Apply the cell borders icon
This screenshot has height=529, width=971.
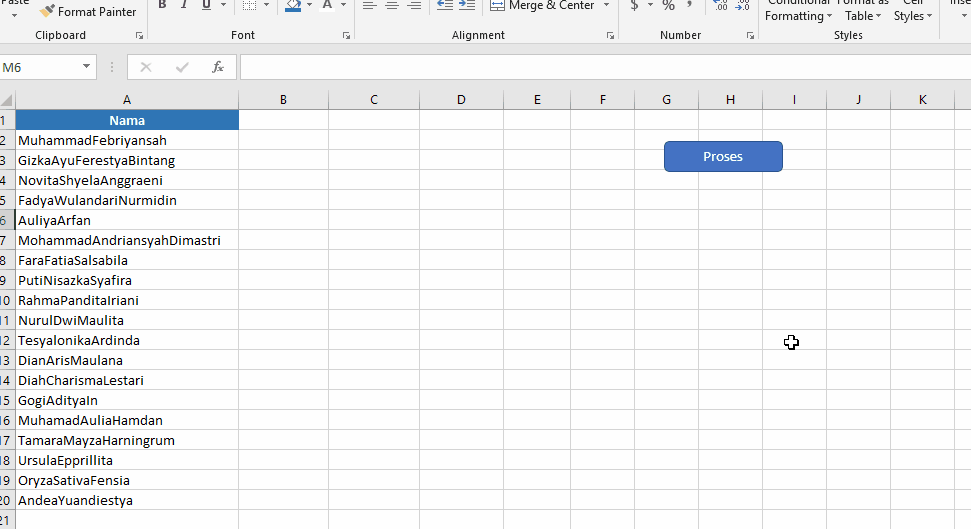pyautogui.click(x=249, y=5)
